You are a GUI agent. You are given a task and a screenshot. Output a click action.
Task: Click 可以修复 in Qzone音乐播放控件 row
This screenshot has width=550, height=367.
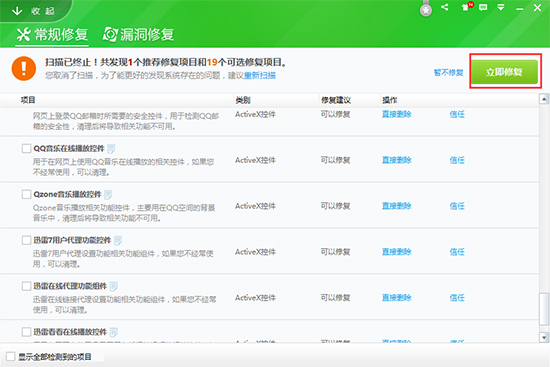click(335, 206)
